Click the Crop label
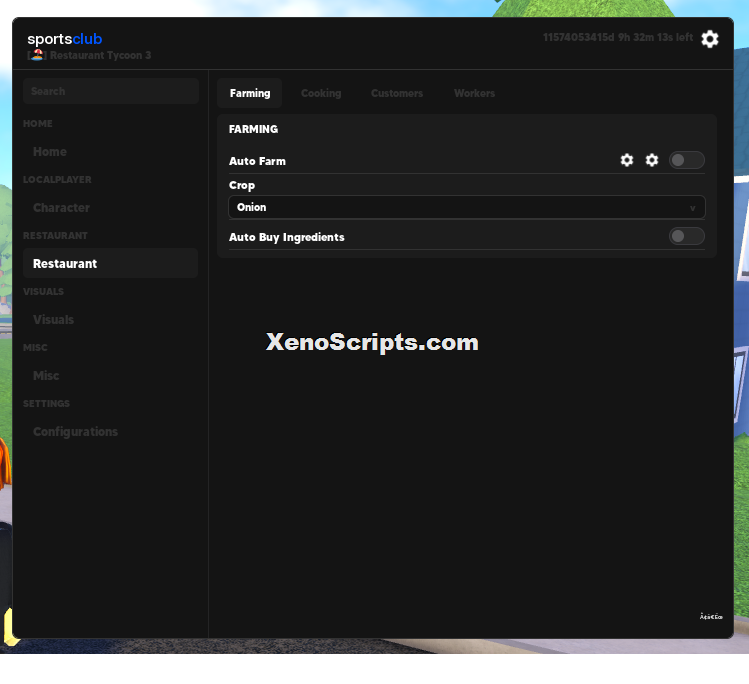 click(x=242, y=185)
